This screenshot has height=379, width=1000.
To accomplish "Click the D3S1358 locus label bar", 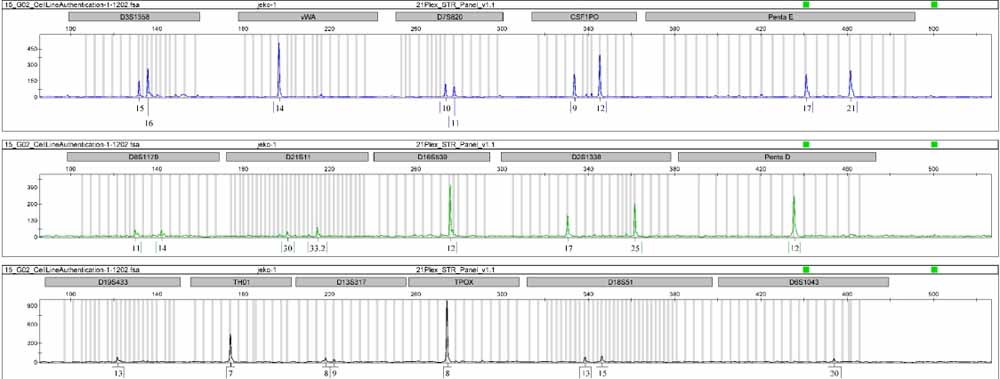I will pos(133,17).
